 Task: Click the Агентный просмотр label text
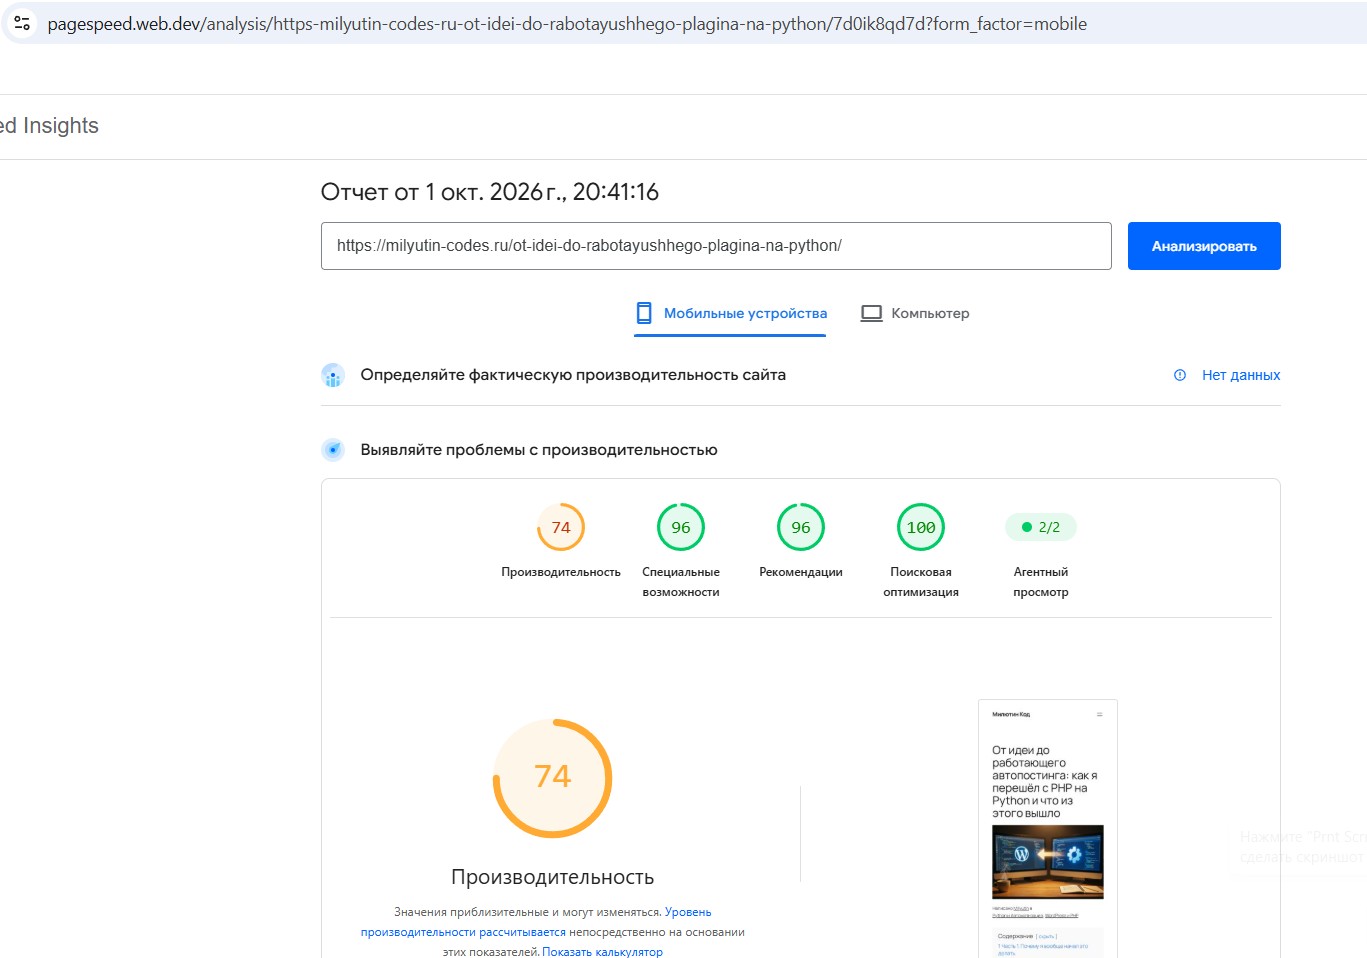click(1041, 582)
